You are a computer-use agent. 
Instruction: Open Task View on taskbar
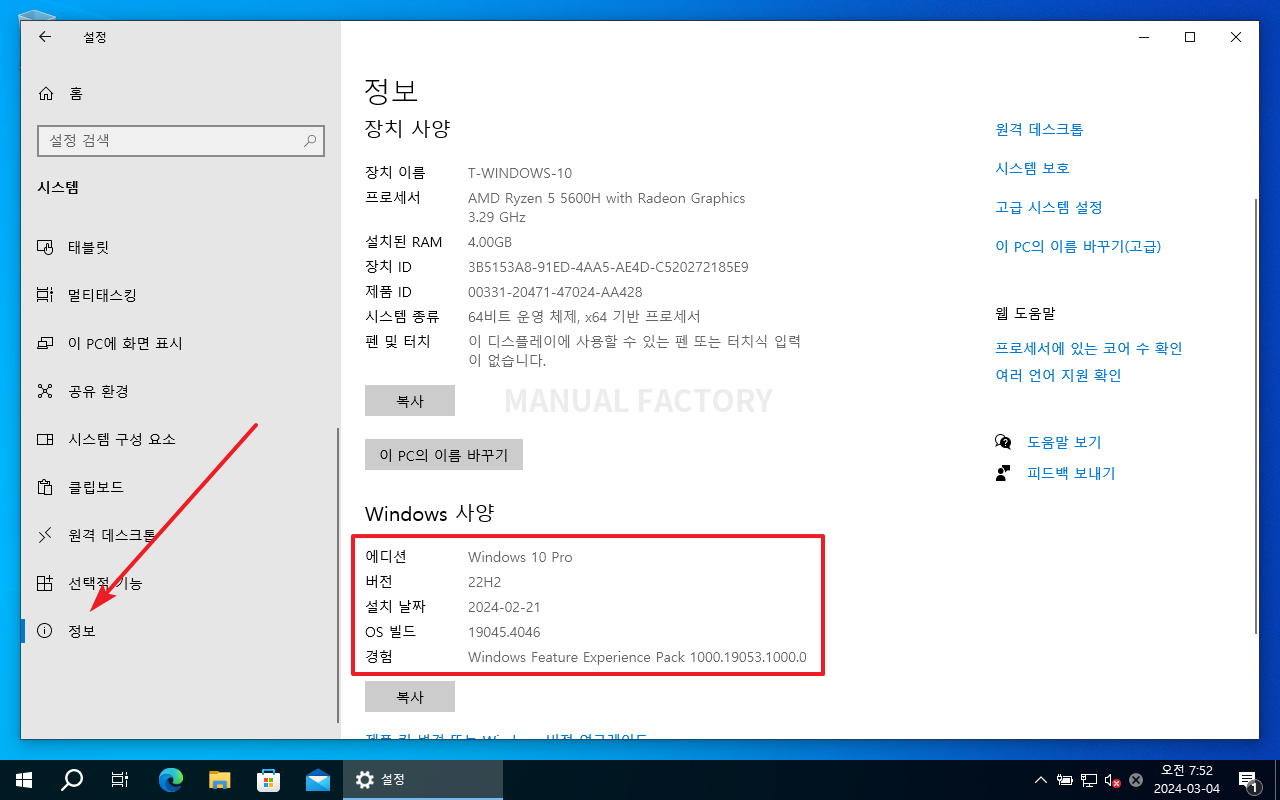120,780
